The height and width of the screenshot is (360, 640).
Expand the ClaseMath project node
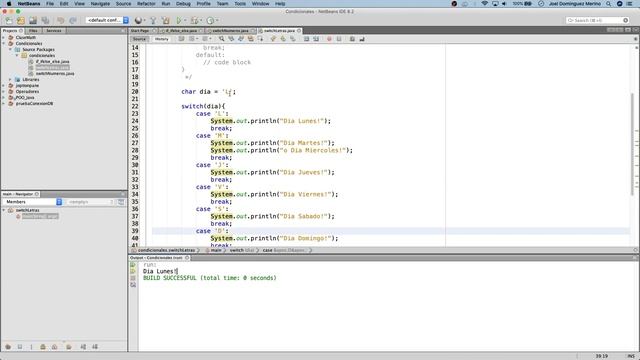tap(4, 38)
